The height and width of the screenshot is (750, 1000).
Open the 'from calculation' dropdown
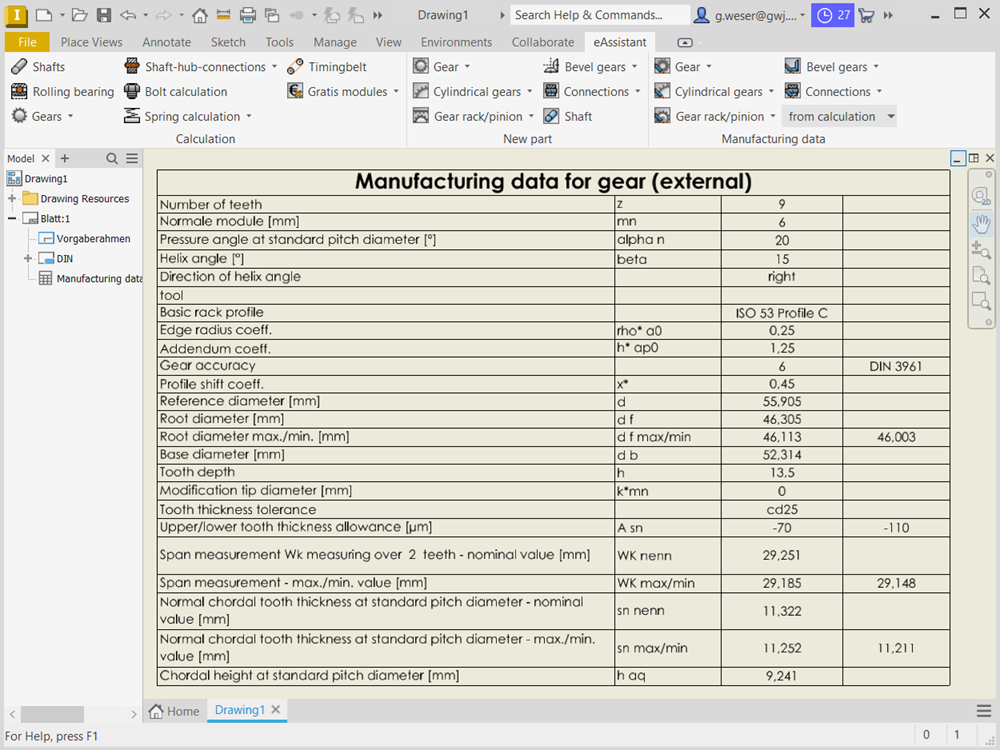pos(890,116)
